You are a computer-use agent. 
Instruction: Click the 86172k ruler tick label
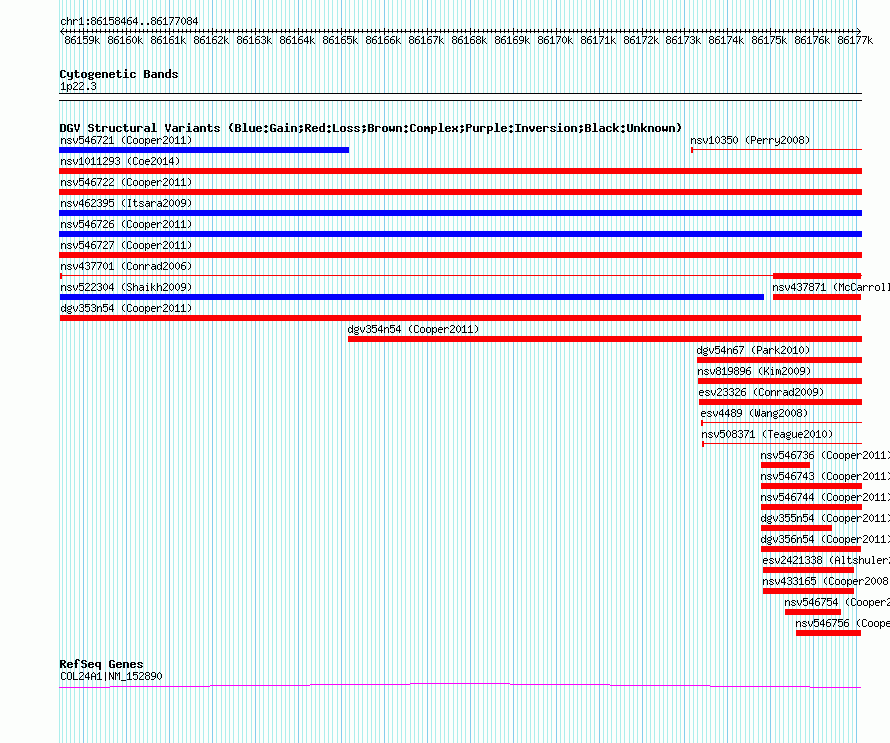point(641,40)
